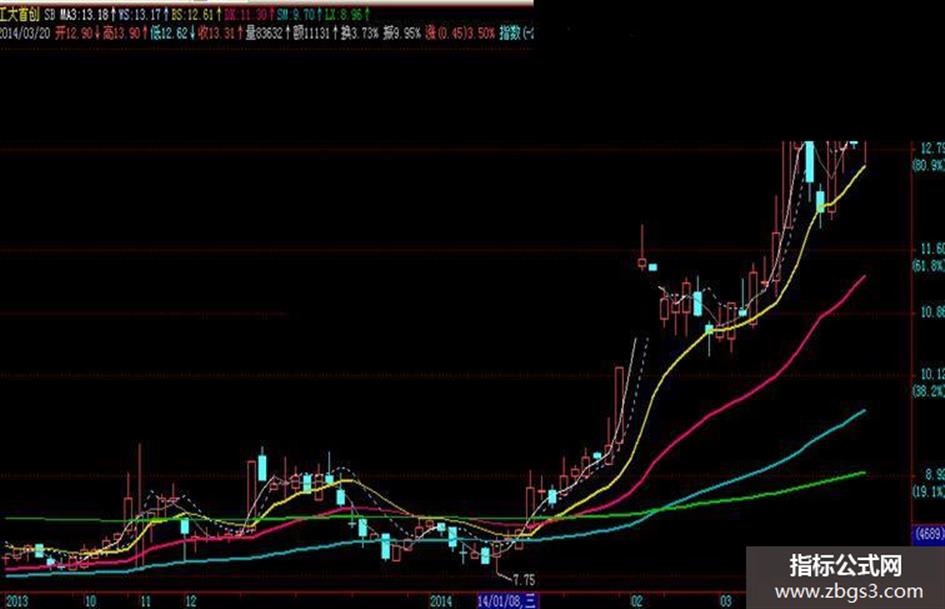Click the date 2014/03/20 in header
This screenshot has width=945, height=609.
click(25, 33)
